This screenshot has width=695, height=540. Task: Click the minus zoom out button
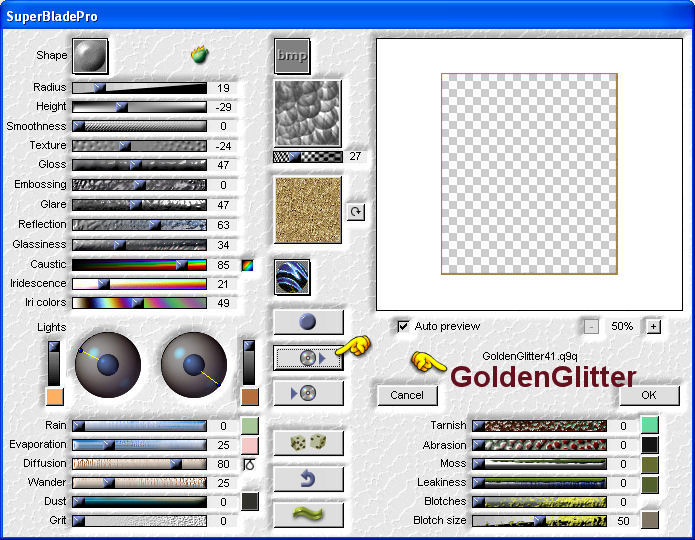[x=591, y=327]
